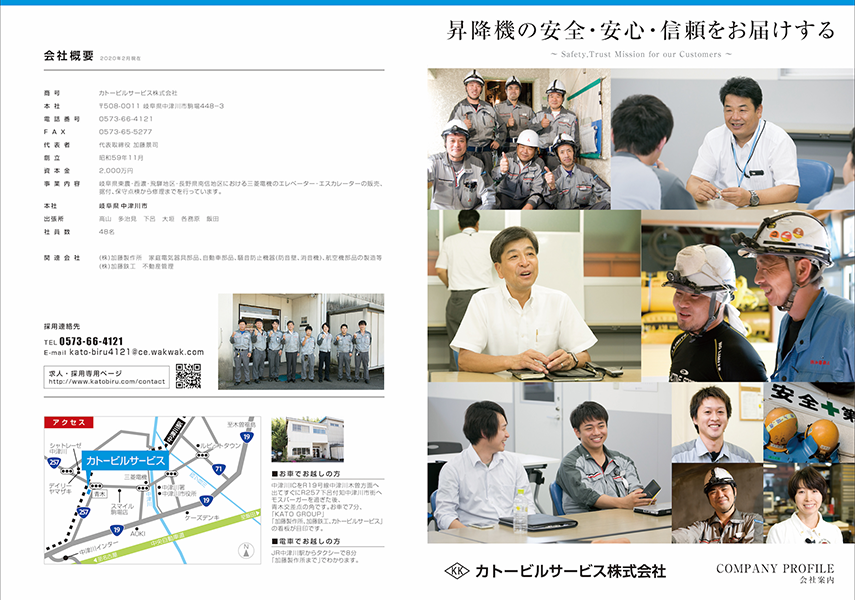Click the white office building photo
The width and height of the screenshot is (855, 600).
point(308,440)
